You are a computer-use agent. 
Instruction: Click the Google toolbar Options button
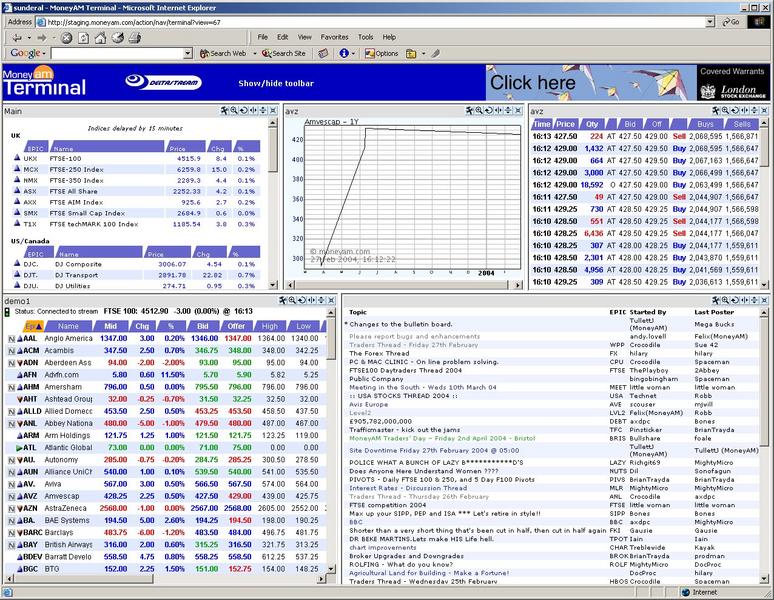(381, 53)
